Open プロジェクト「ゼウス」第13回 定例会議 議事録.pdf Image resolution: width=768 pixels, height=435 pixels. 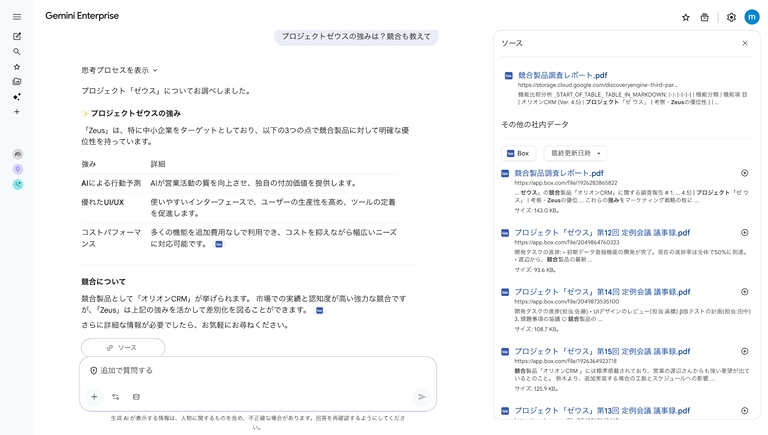coord(602,411)
